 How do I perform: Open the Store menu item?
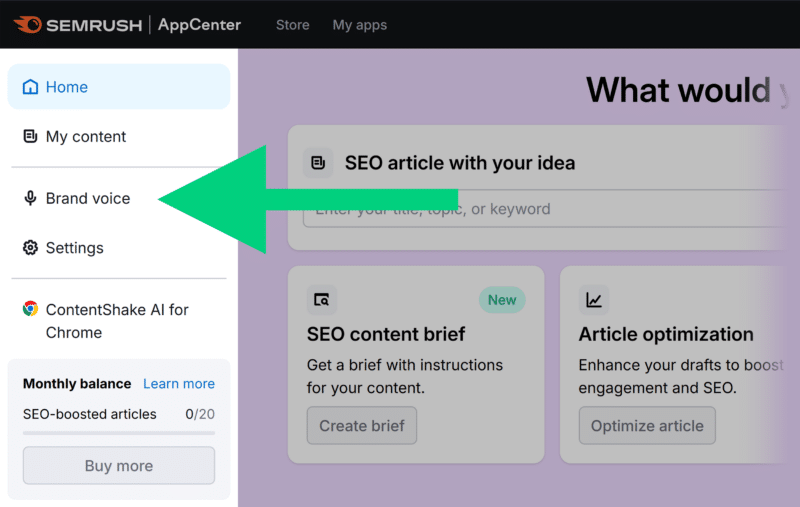(x=292, y=25)
